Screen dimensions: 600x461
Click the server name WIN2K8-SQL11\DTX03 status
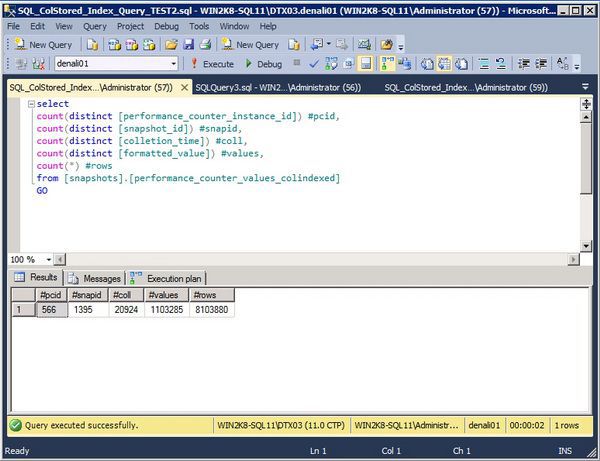(x=281, y=425)
